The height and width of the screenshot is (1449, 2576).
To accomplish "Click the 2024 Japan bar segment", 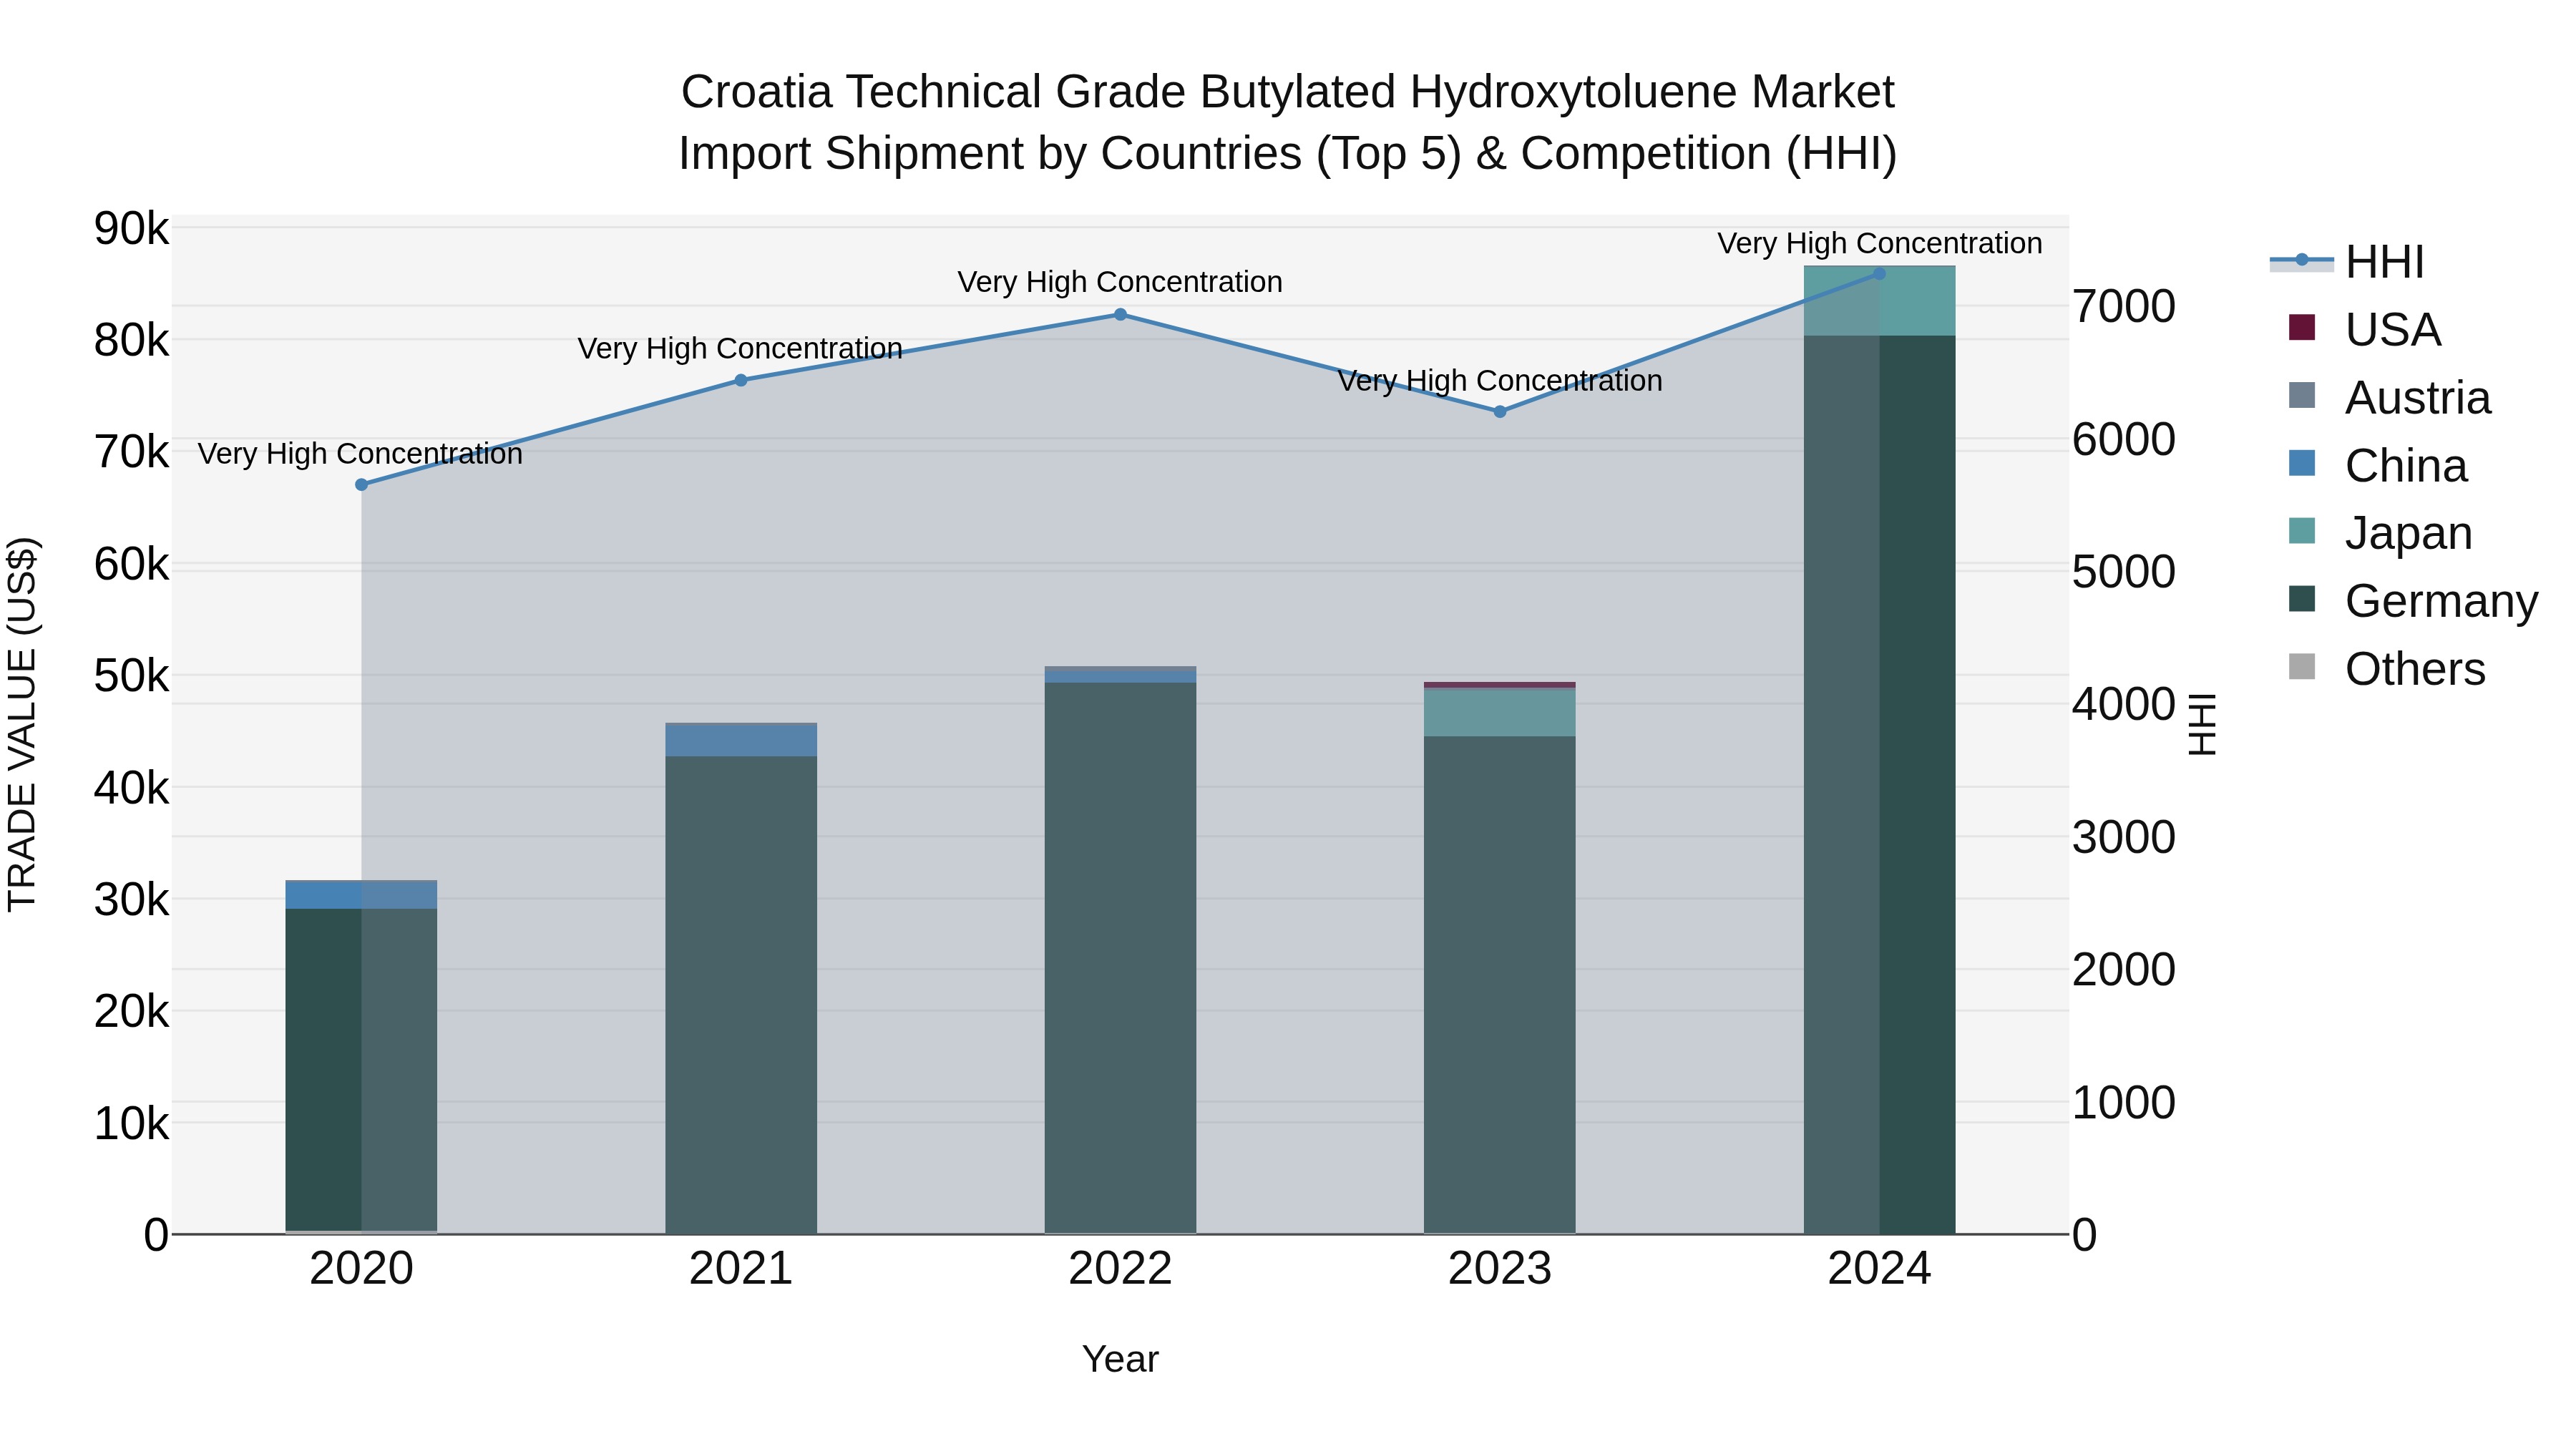I will point(1880,301).
